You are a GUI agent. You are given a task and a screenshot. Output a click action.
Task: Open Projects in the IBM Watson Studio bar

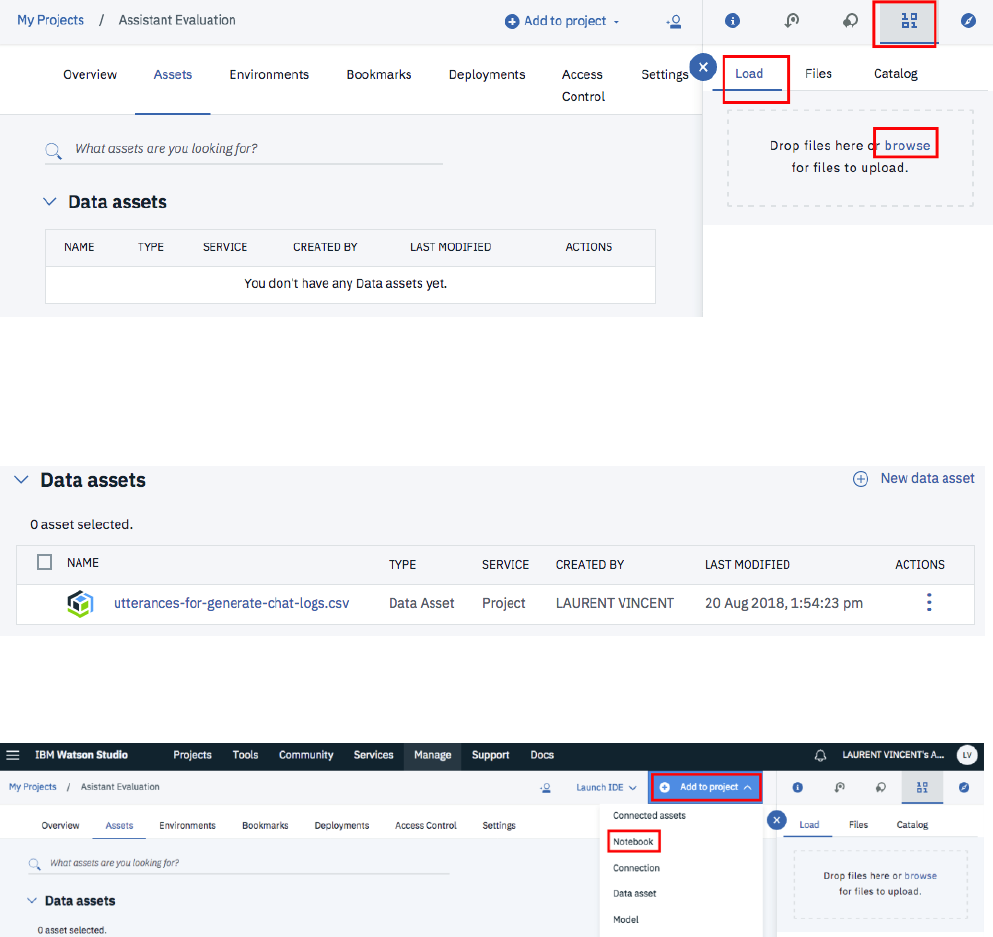(193, 755)
